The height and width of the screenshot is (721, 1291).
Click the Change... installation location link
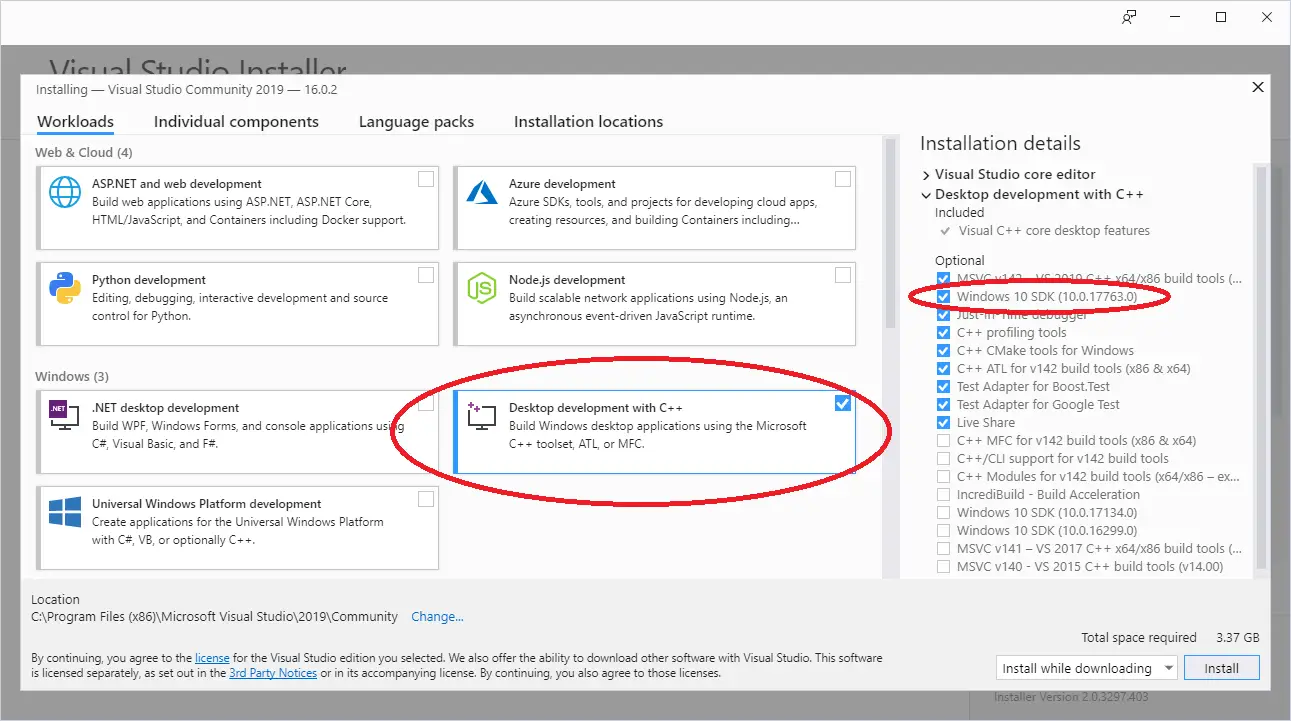point(437,616)
